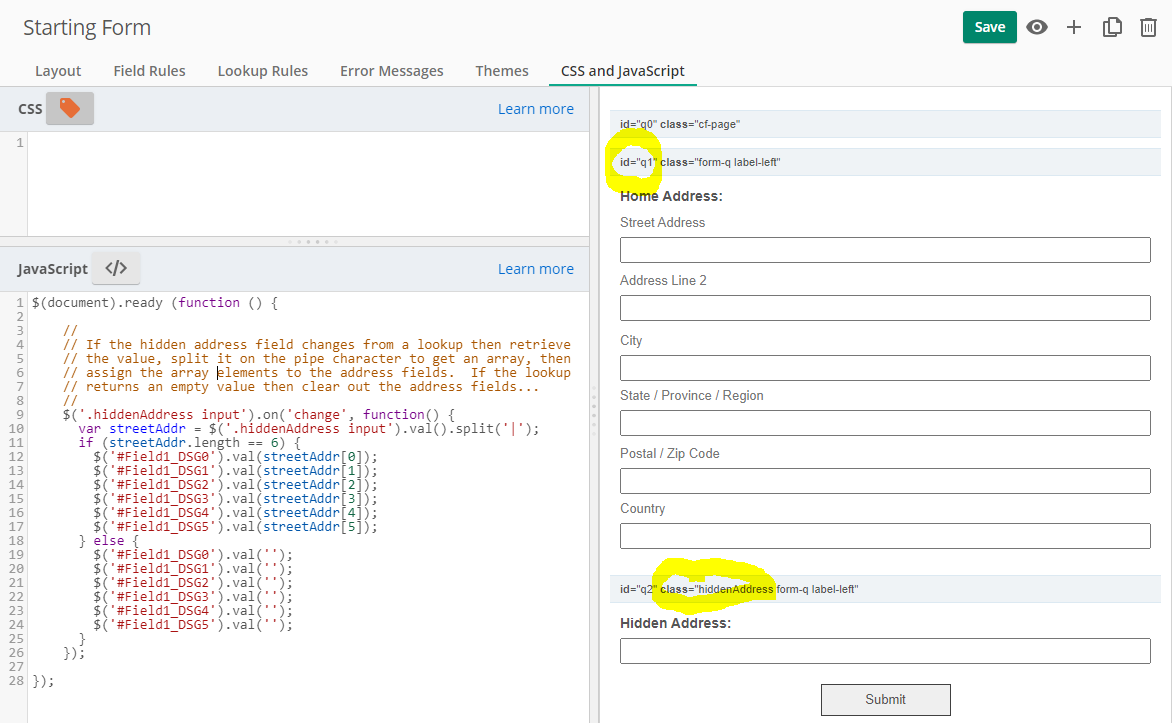Image resolution: width=1172 pixels, height=723 pixels.
Task: Click the comment line starting 'returns an empty value'
Action: pyautogui.click(x=301, y=387)
